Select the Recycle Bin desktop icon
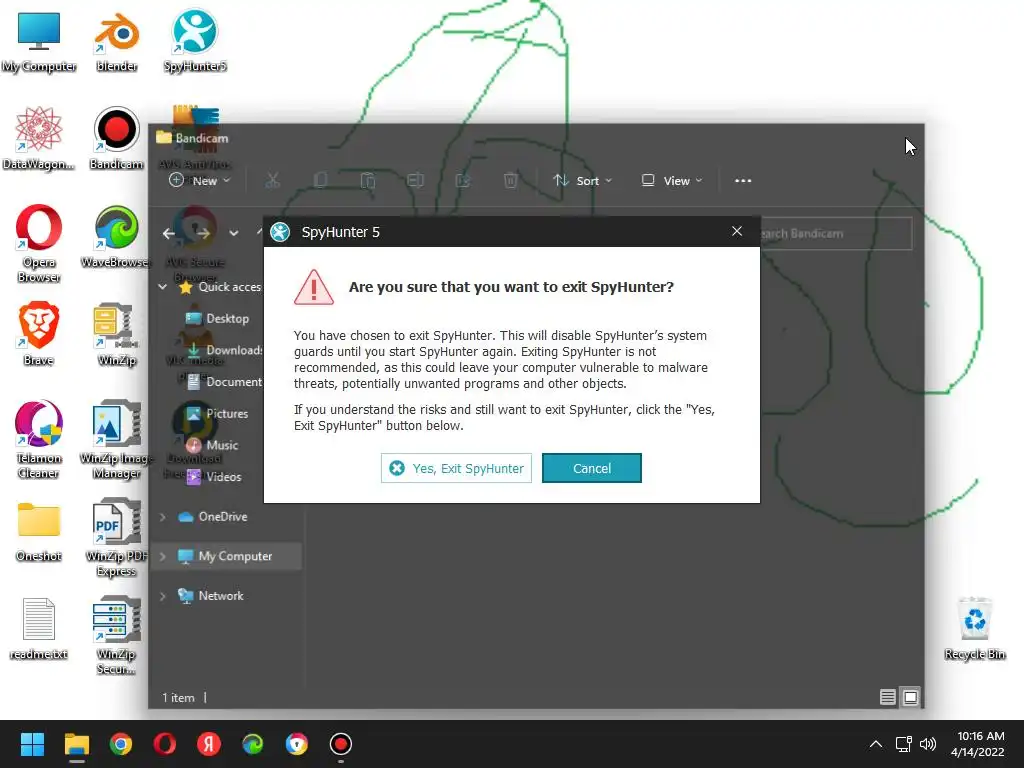The width and height of the screenshot is (1024, 768). coord(975,628)
